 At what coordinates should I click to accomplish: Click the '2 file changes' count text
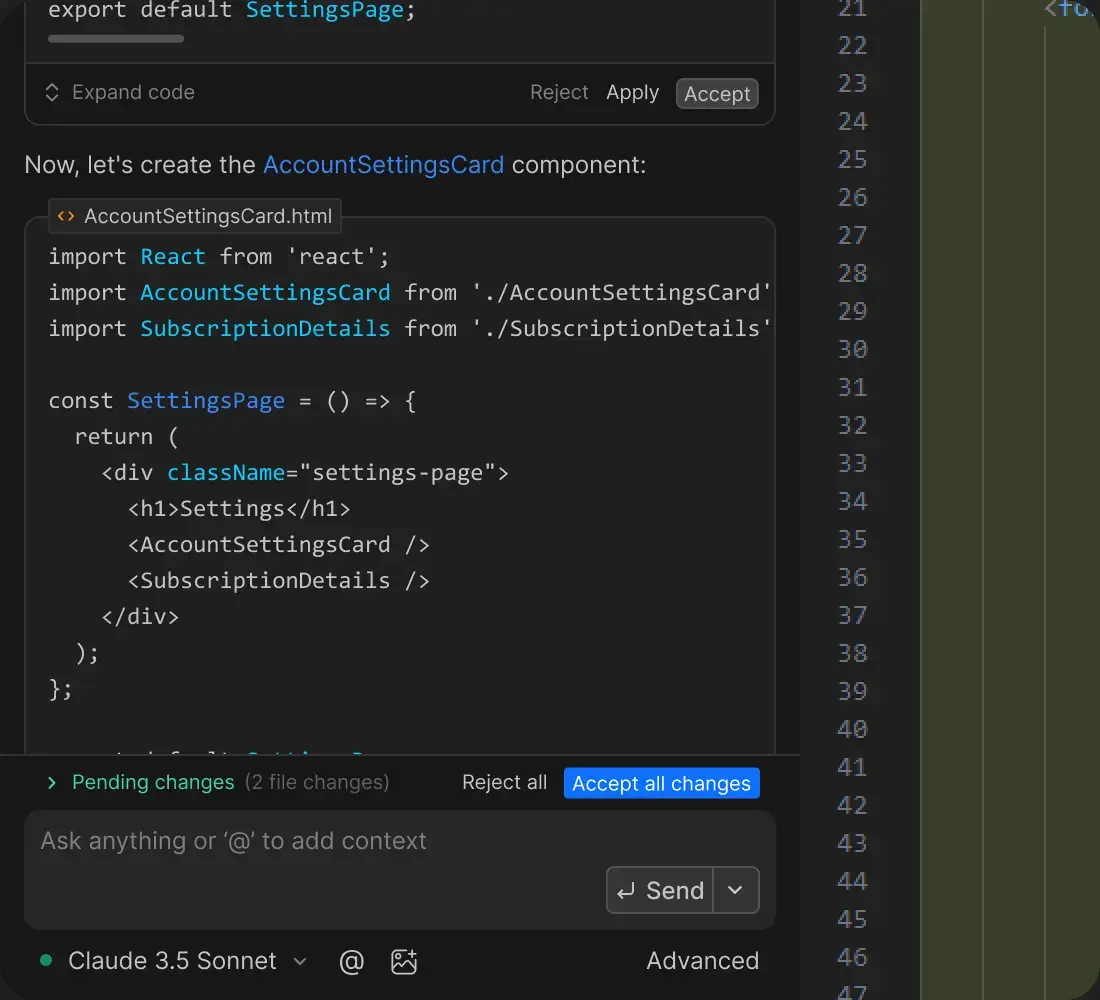point(317,782)
